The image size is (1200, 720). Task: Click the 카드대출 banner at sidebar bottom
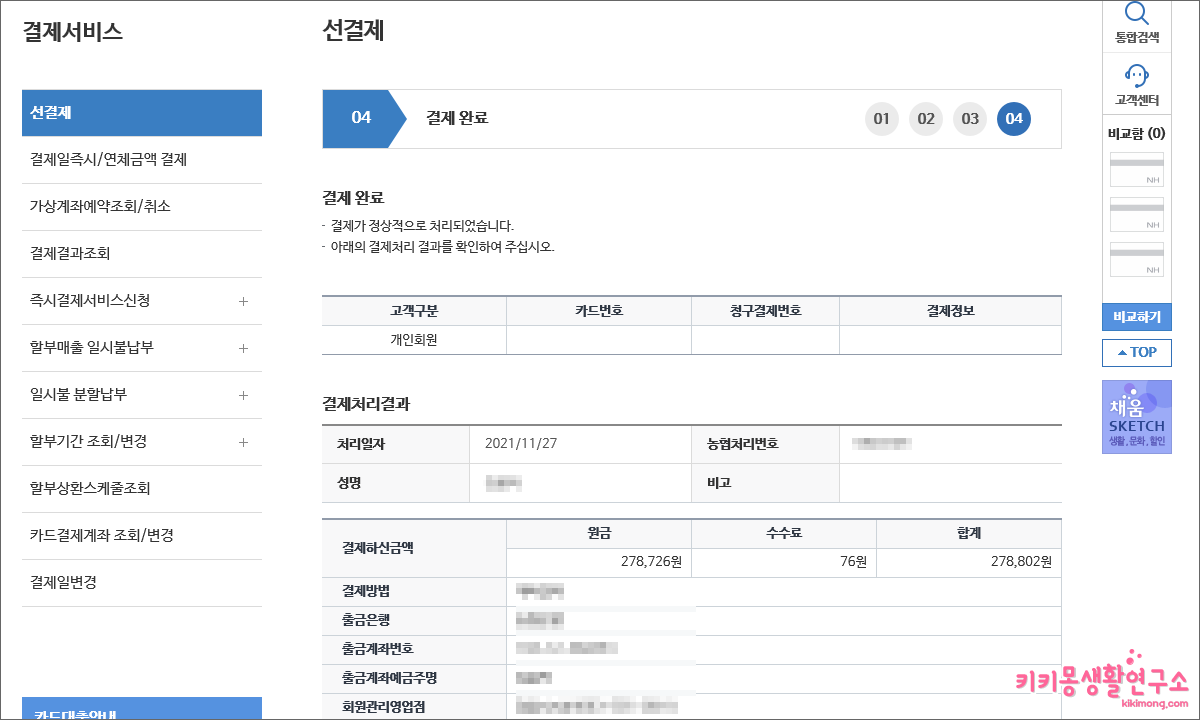point(141,709)
